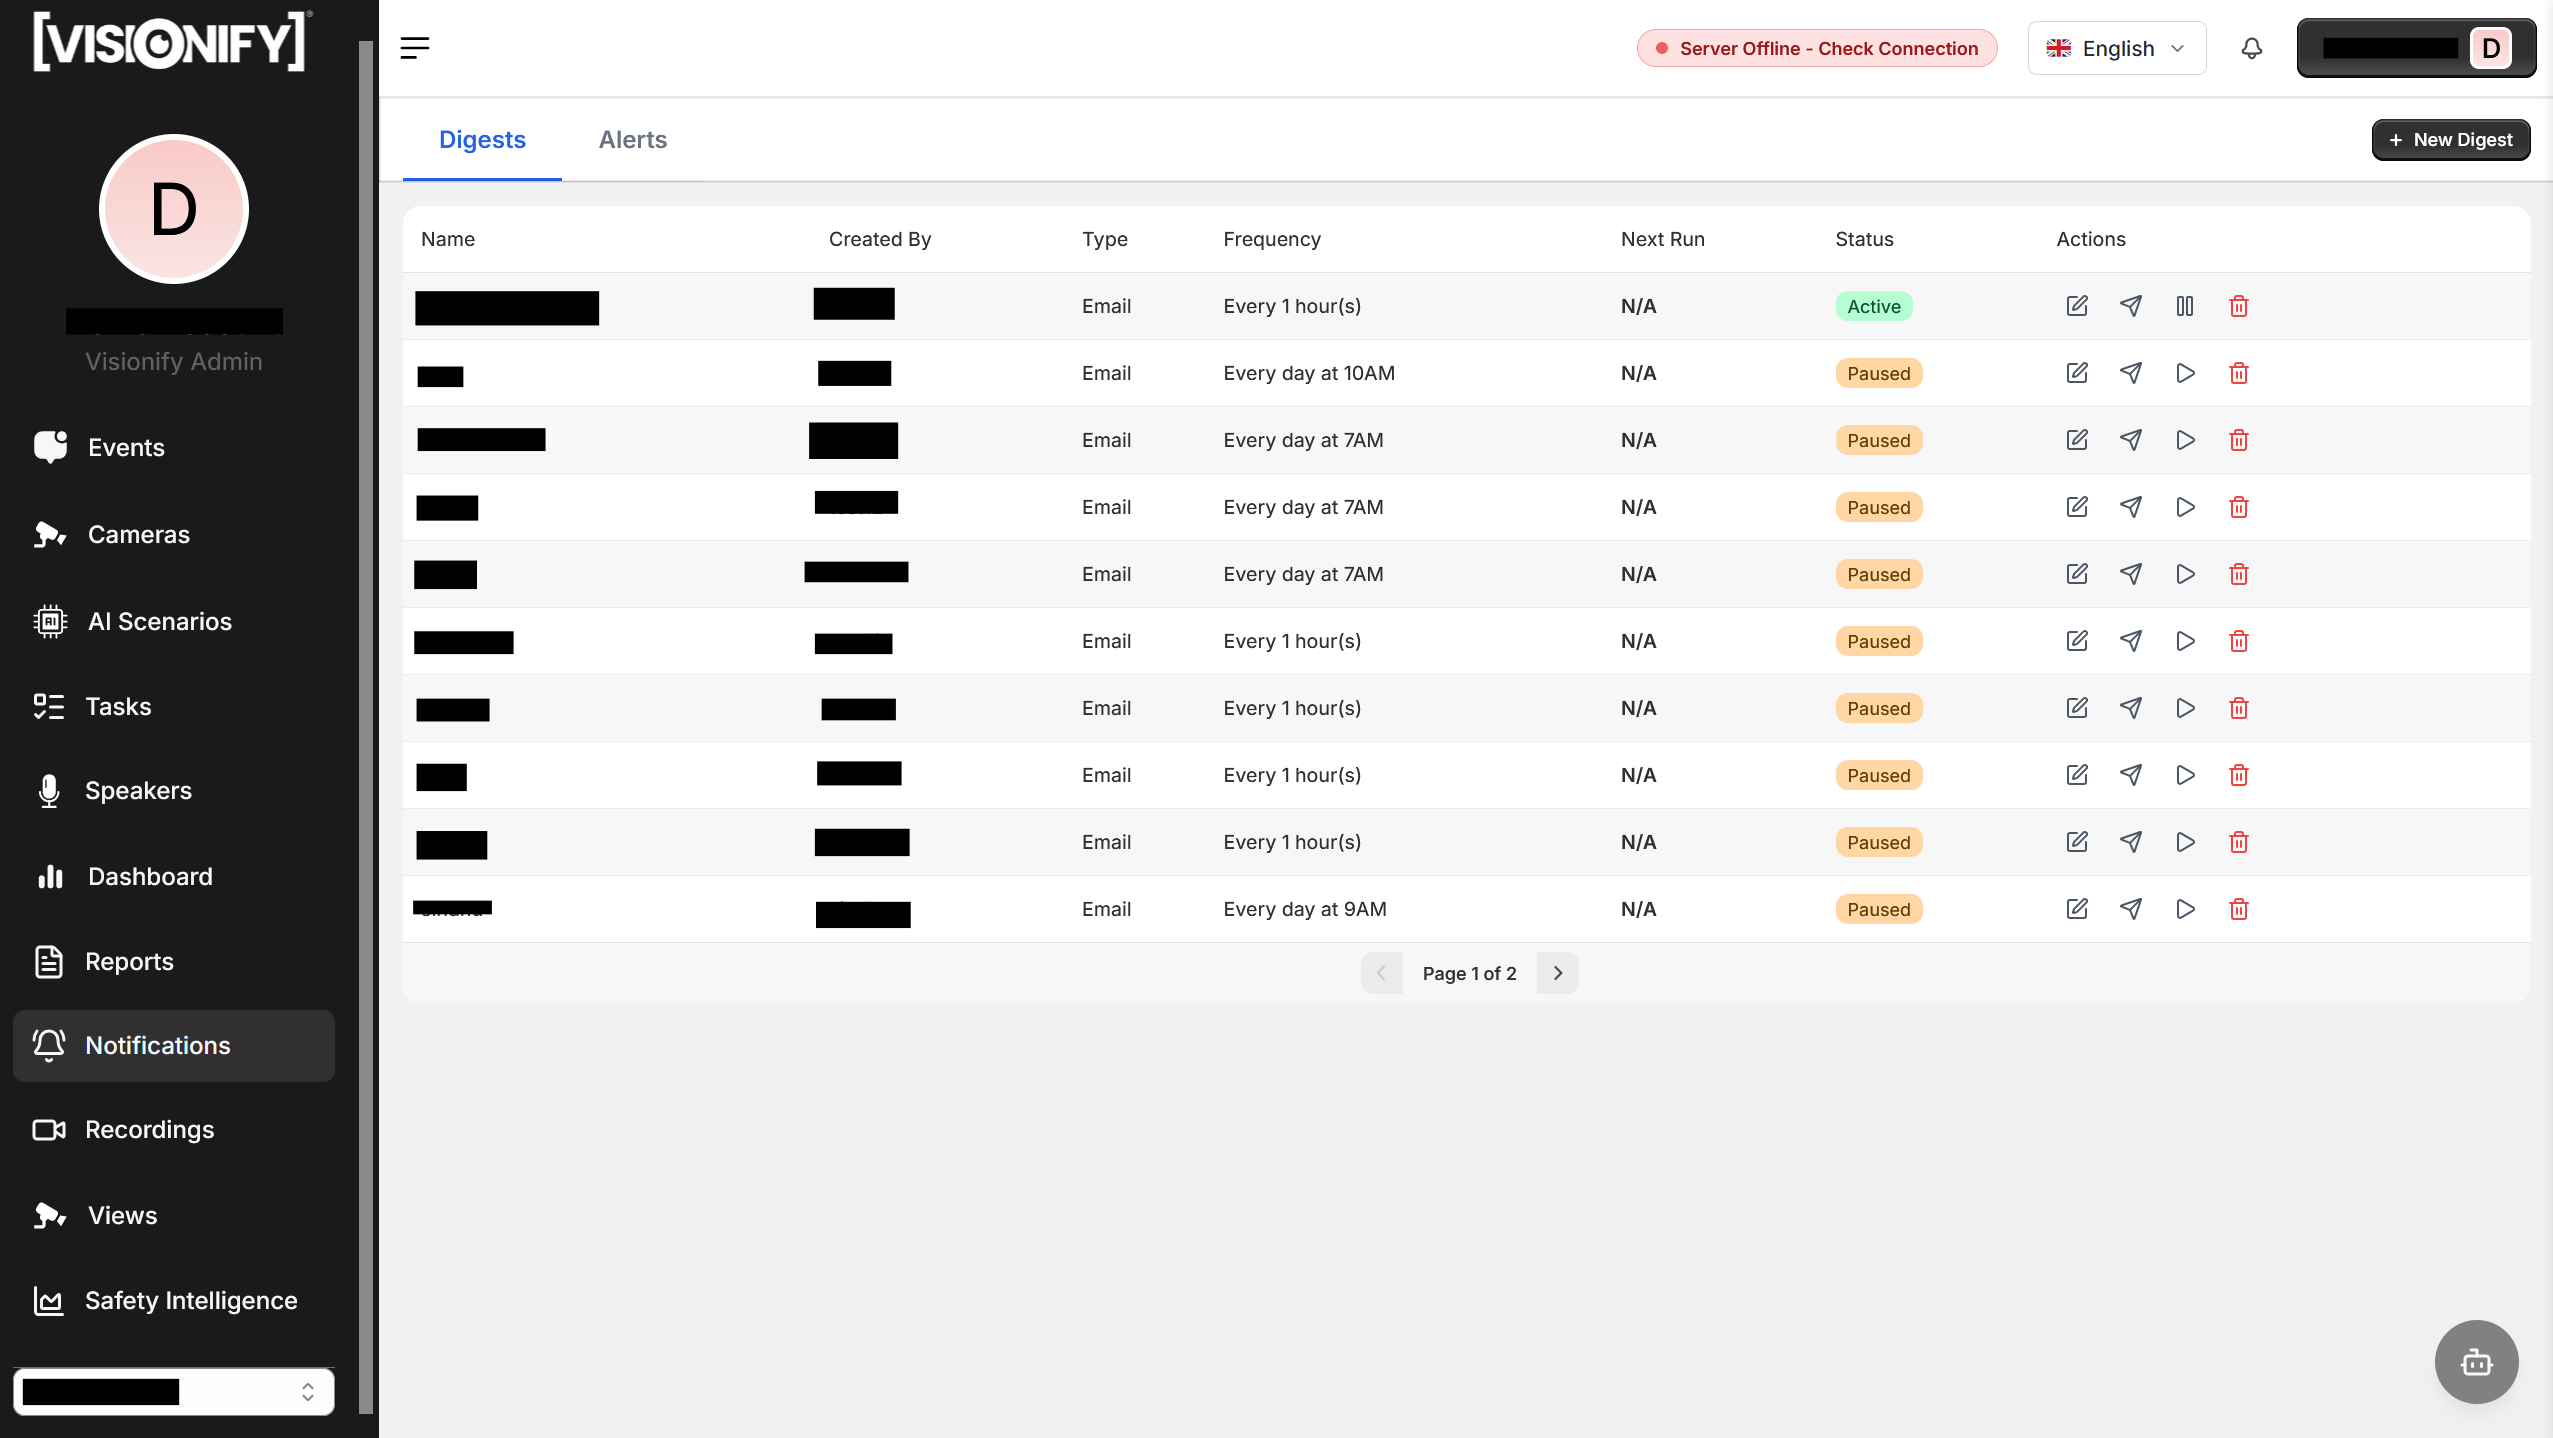Edit the Active digest row
The height and width of the screenshot is (1438, 2553).
(2077, 306)
